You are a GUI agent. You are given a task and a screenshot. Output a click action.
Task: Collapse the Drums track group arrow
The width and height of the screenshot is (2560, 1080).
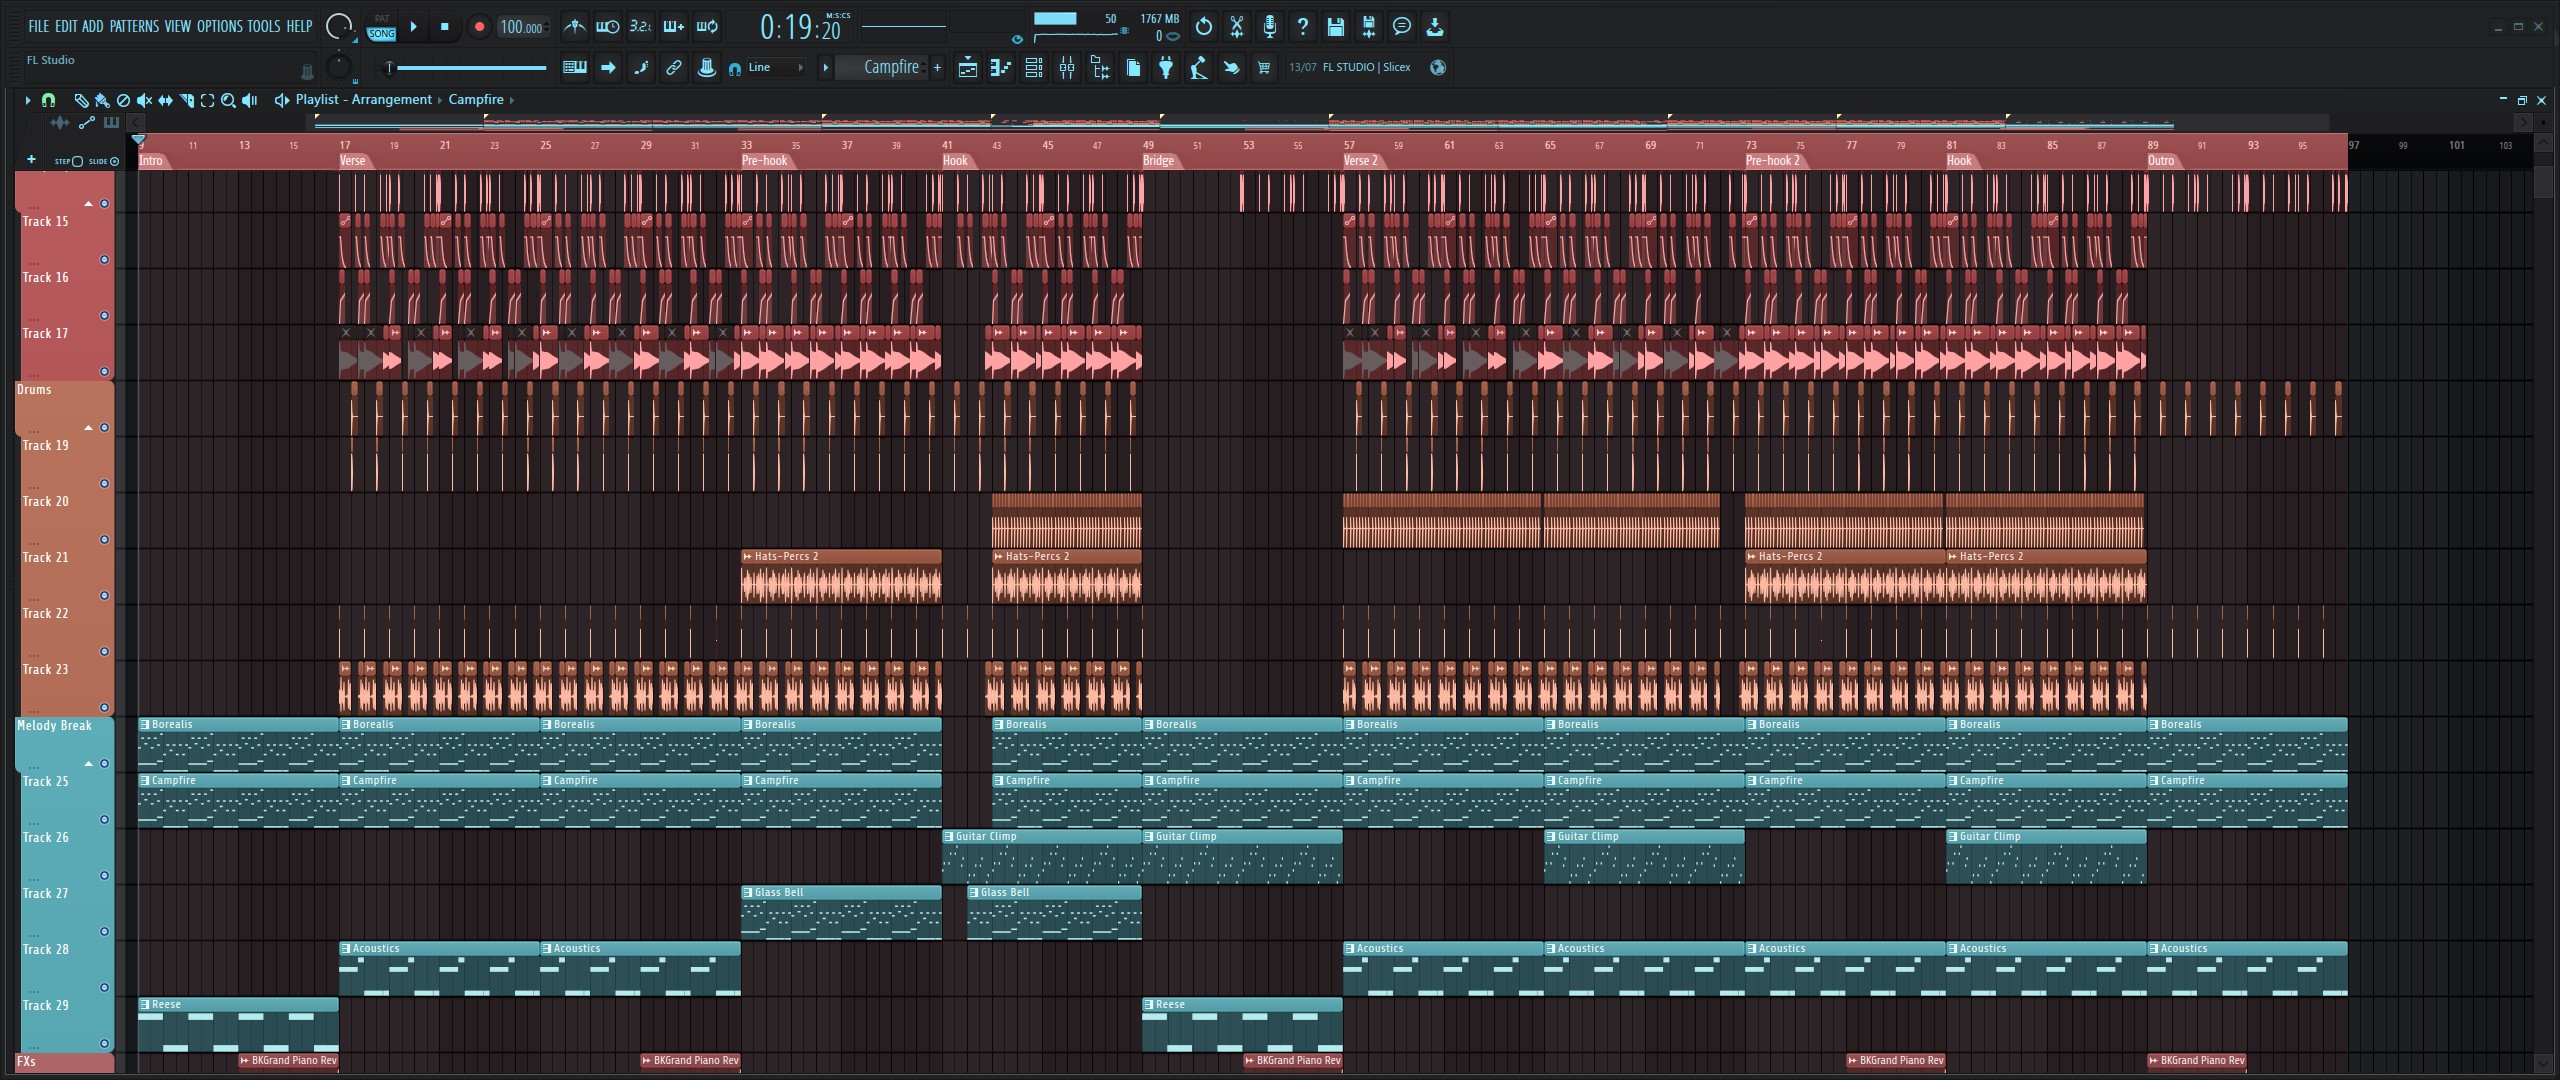(x=88, y=428)
